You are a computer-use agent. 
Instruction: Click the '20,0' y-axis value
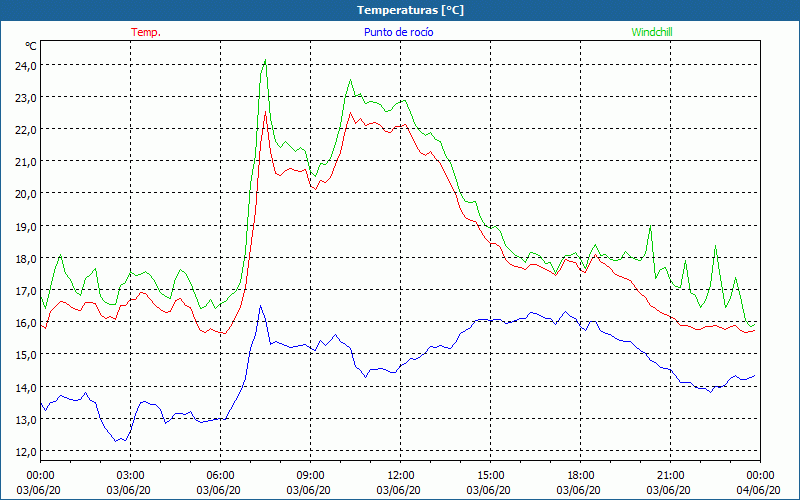pos(26,194)
